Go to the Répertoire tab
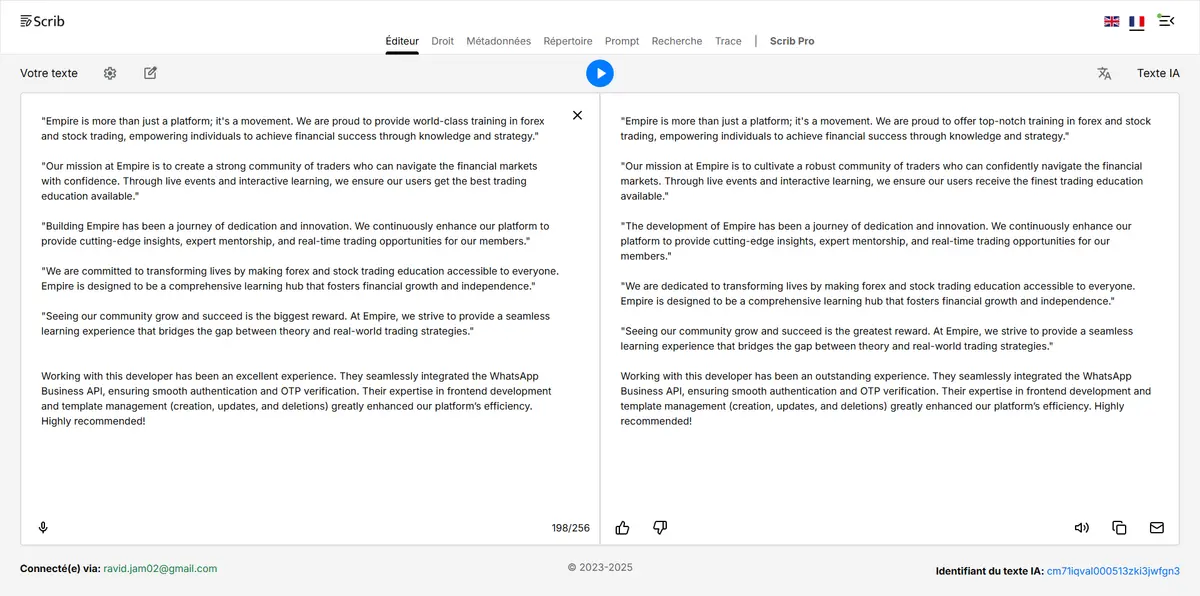 (568, 41)
